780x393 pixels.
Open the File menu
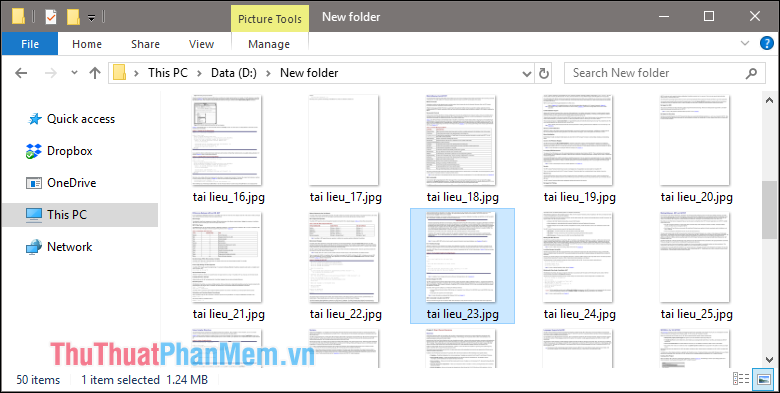pos(30,44)
